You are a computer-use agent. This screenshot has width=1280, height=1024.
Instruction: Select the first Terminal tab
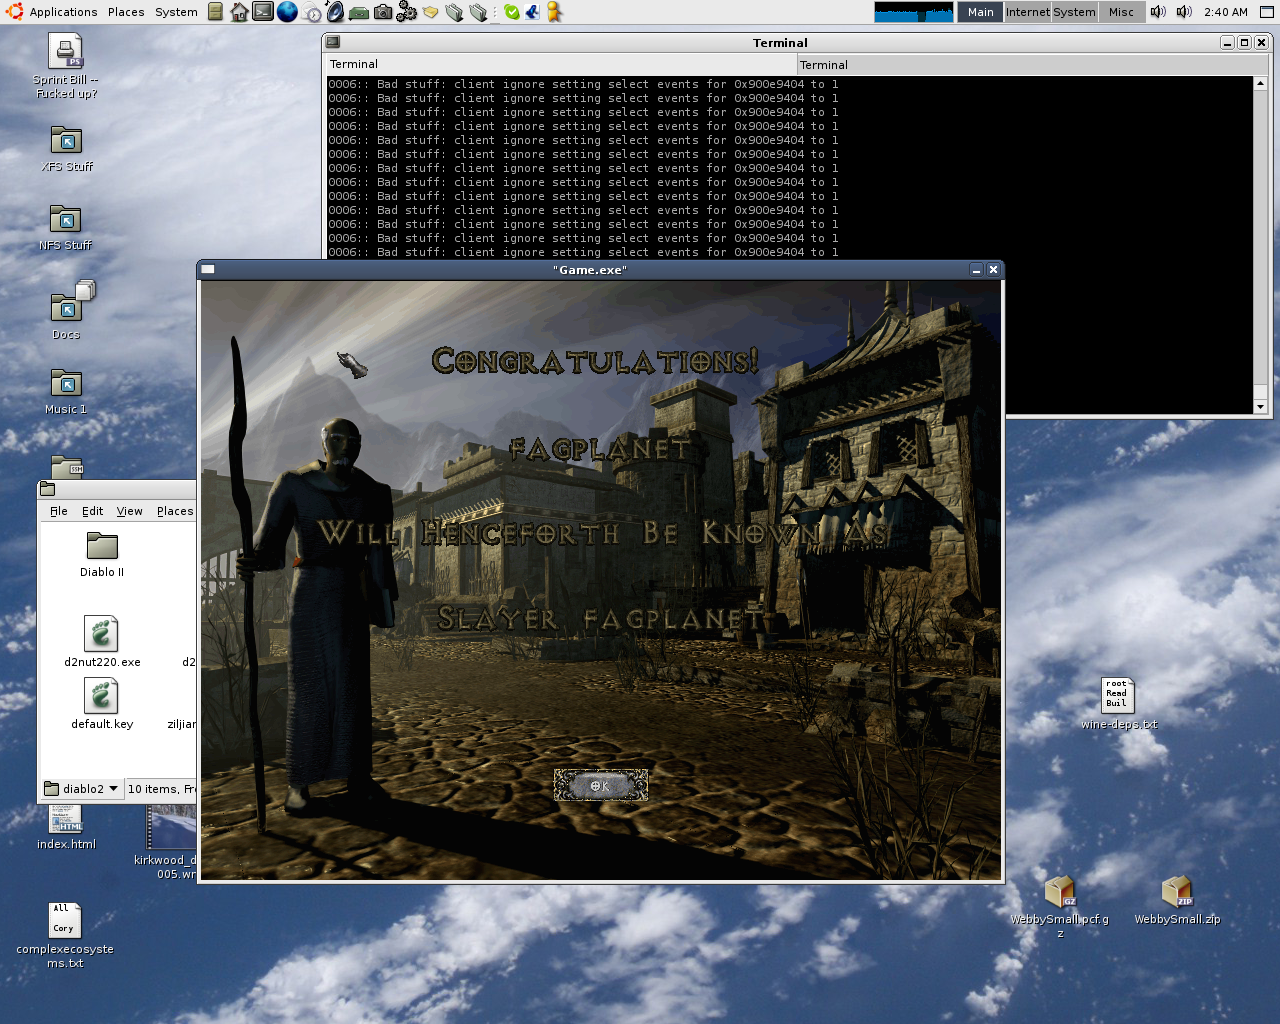pyautogui.click(x=561, y=64)
